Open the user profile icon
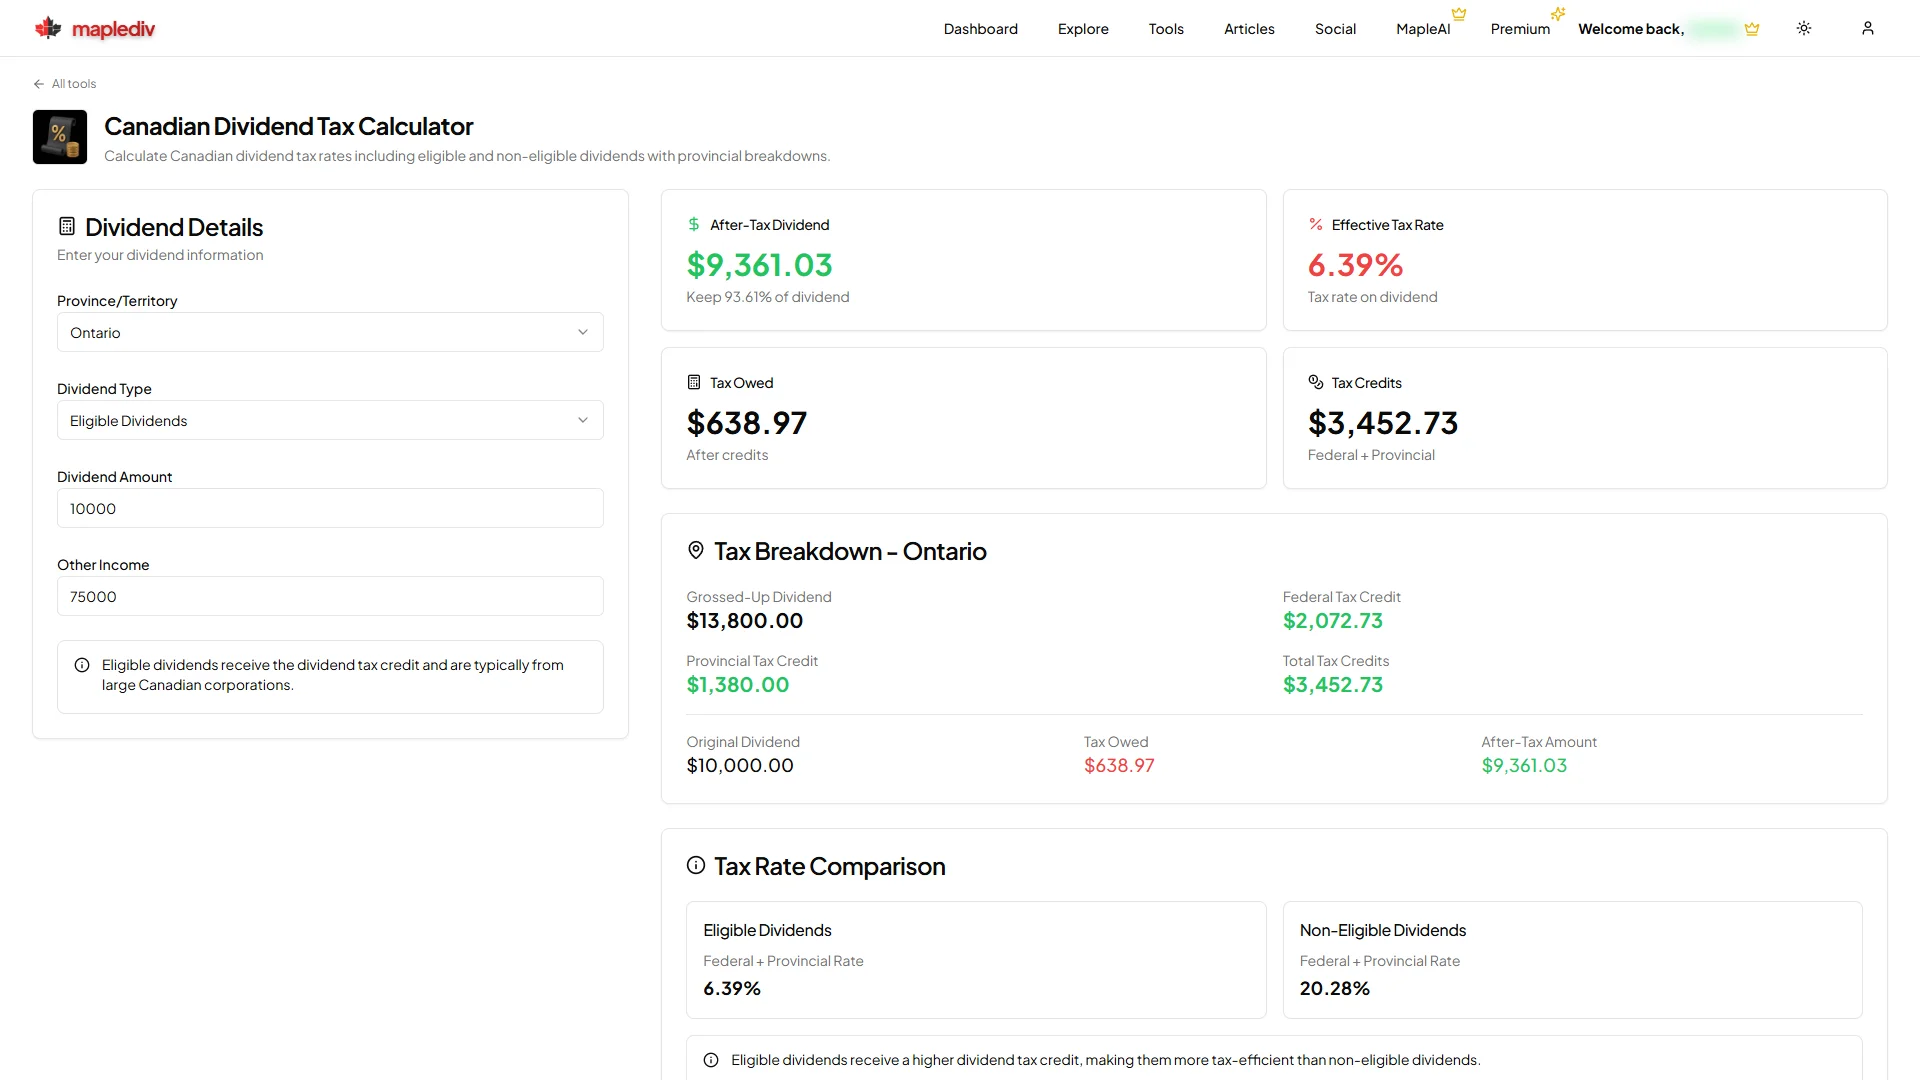Viewport: 1920px width, 1080px height. 1867,28
